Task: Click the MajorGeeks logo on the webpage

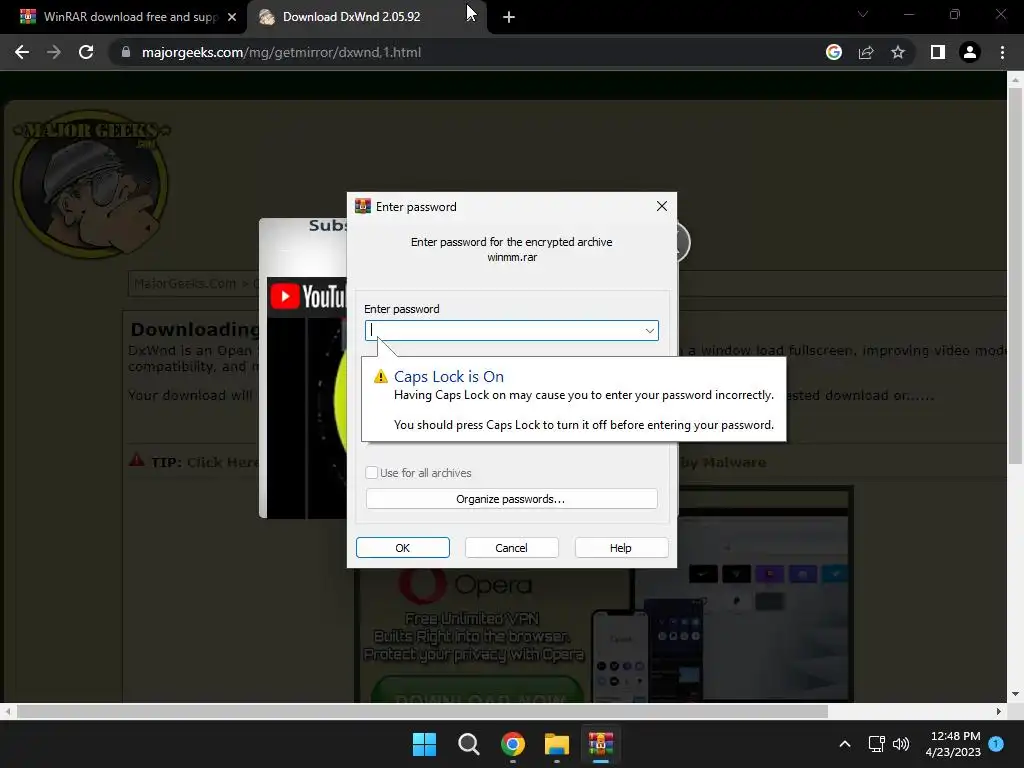Action: (x=91, y=184)
